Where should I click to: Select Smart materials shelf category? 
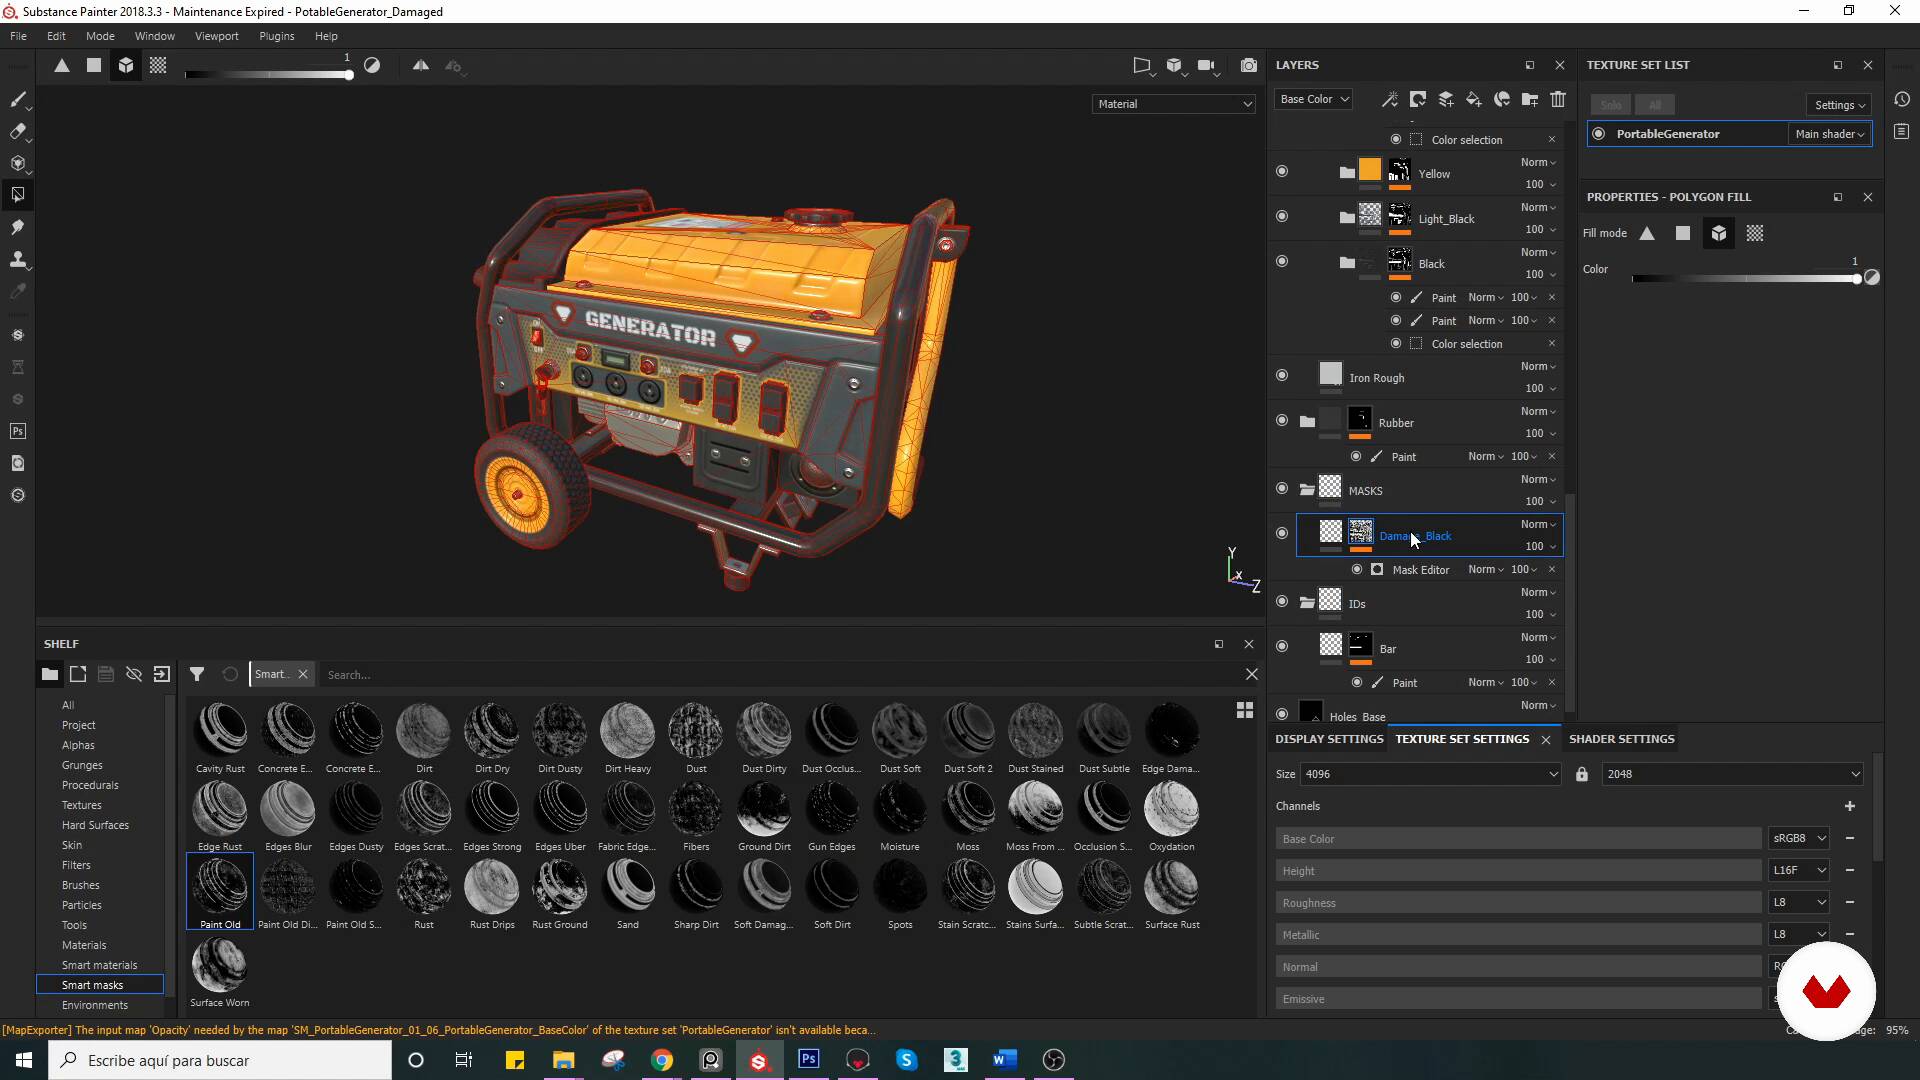pyautogui.click(x=99, y=965)
